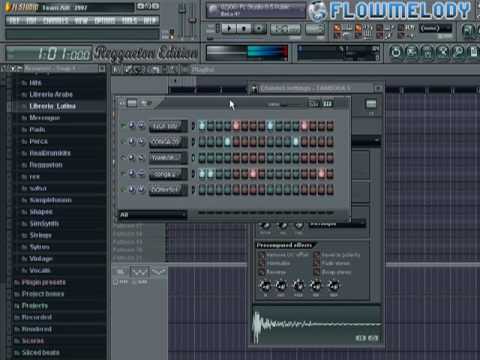
Task: Click the first channel name button
Action: (168, 126)
